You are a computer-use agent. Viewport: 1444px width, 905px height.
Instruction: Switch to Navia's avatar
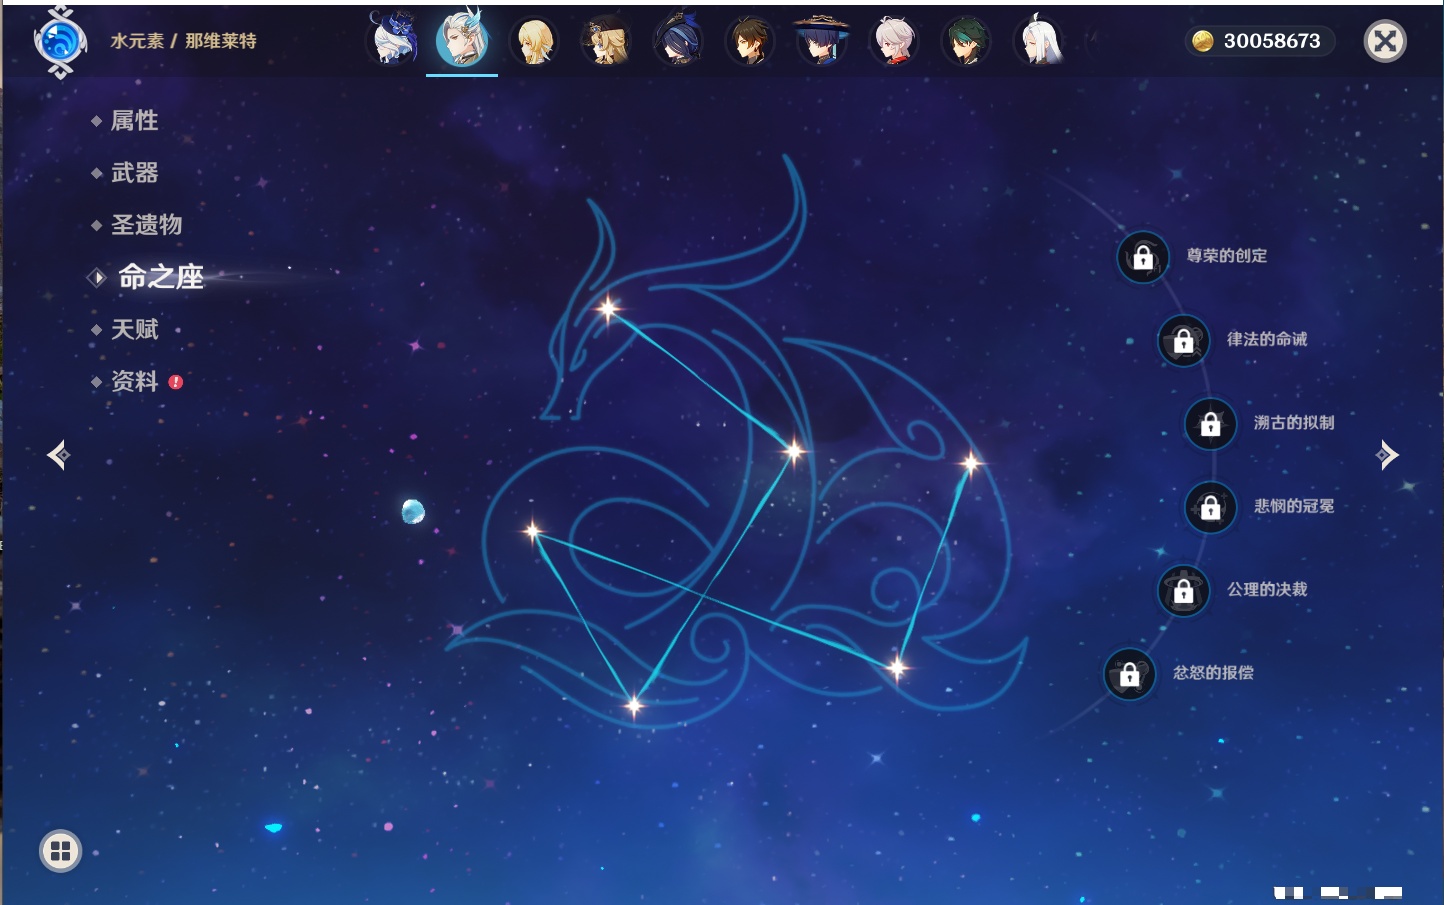(606, 42)
